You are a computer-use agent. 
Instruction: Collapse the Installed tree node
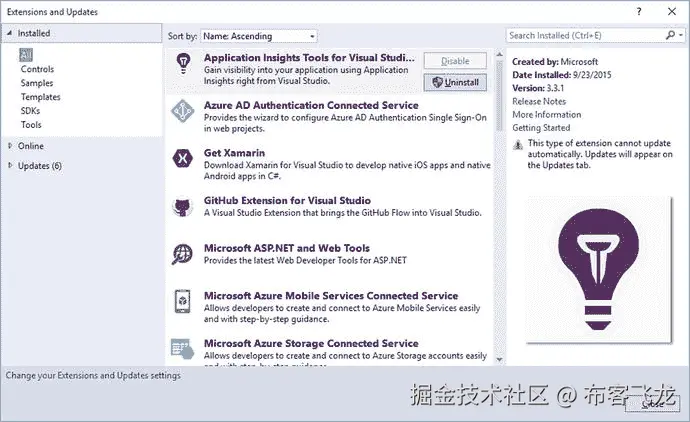pos(9,33)
